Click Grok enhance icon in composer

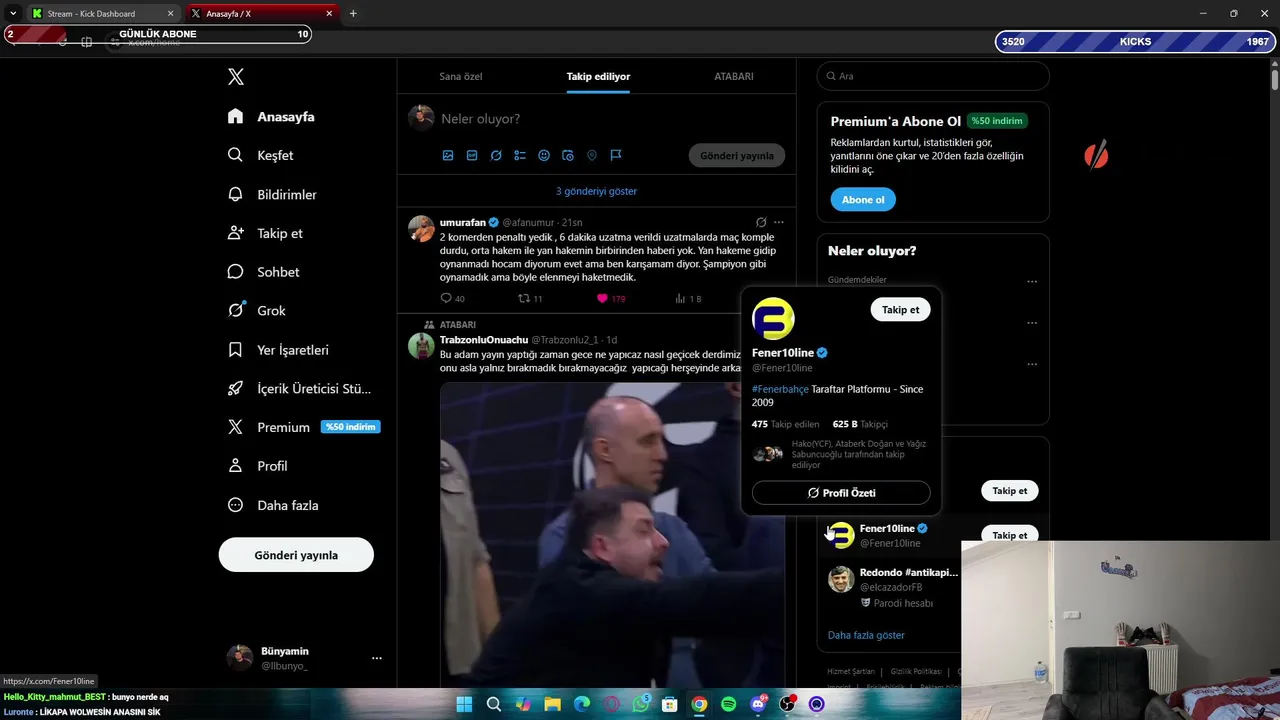[496, 156]
